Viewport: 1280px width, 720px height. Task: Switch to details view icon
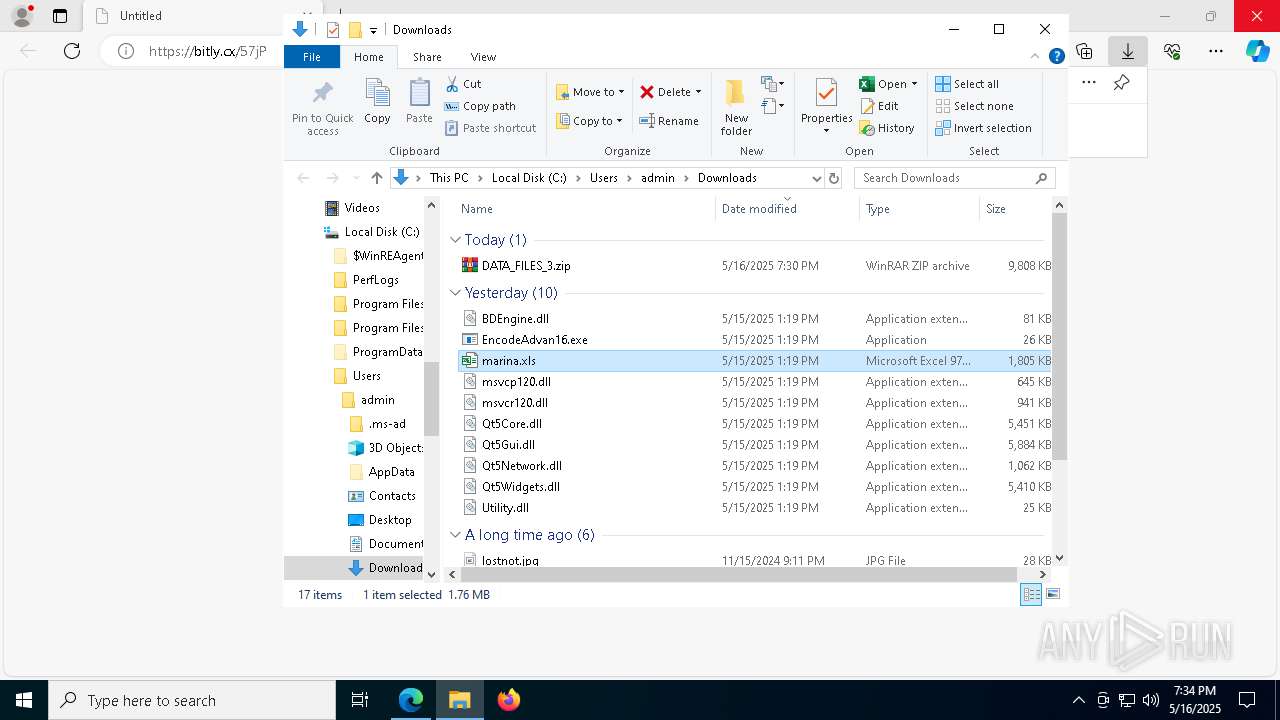[x=1031, y=595]
